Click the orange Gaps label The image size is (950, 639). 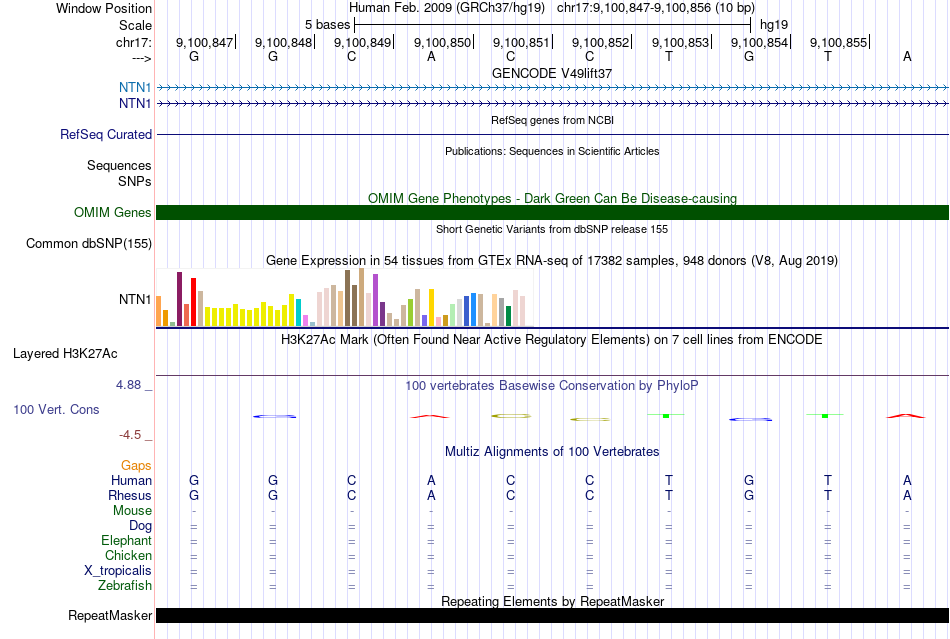click(x=136, y=465)
